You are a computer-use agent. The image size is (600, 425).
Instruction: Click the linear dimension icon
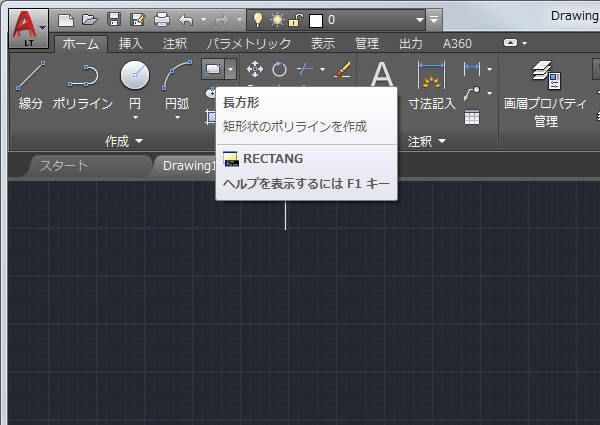coord(471,69)
